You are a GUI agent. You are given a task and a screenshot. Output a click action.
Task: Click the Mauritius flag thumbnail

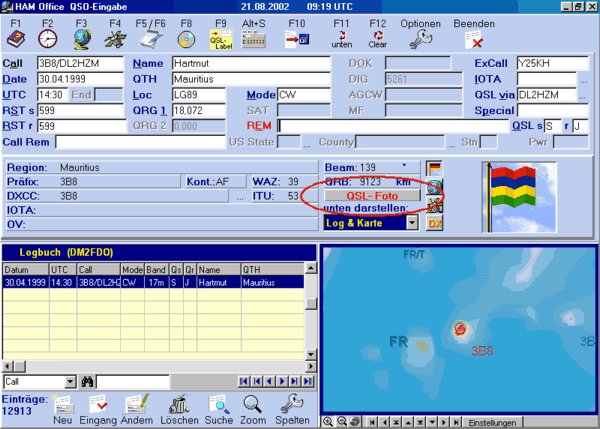[x=518, y=197]
